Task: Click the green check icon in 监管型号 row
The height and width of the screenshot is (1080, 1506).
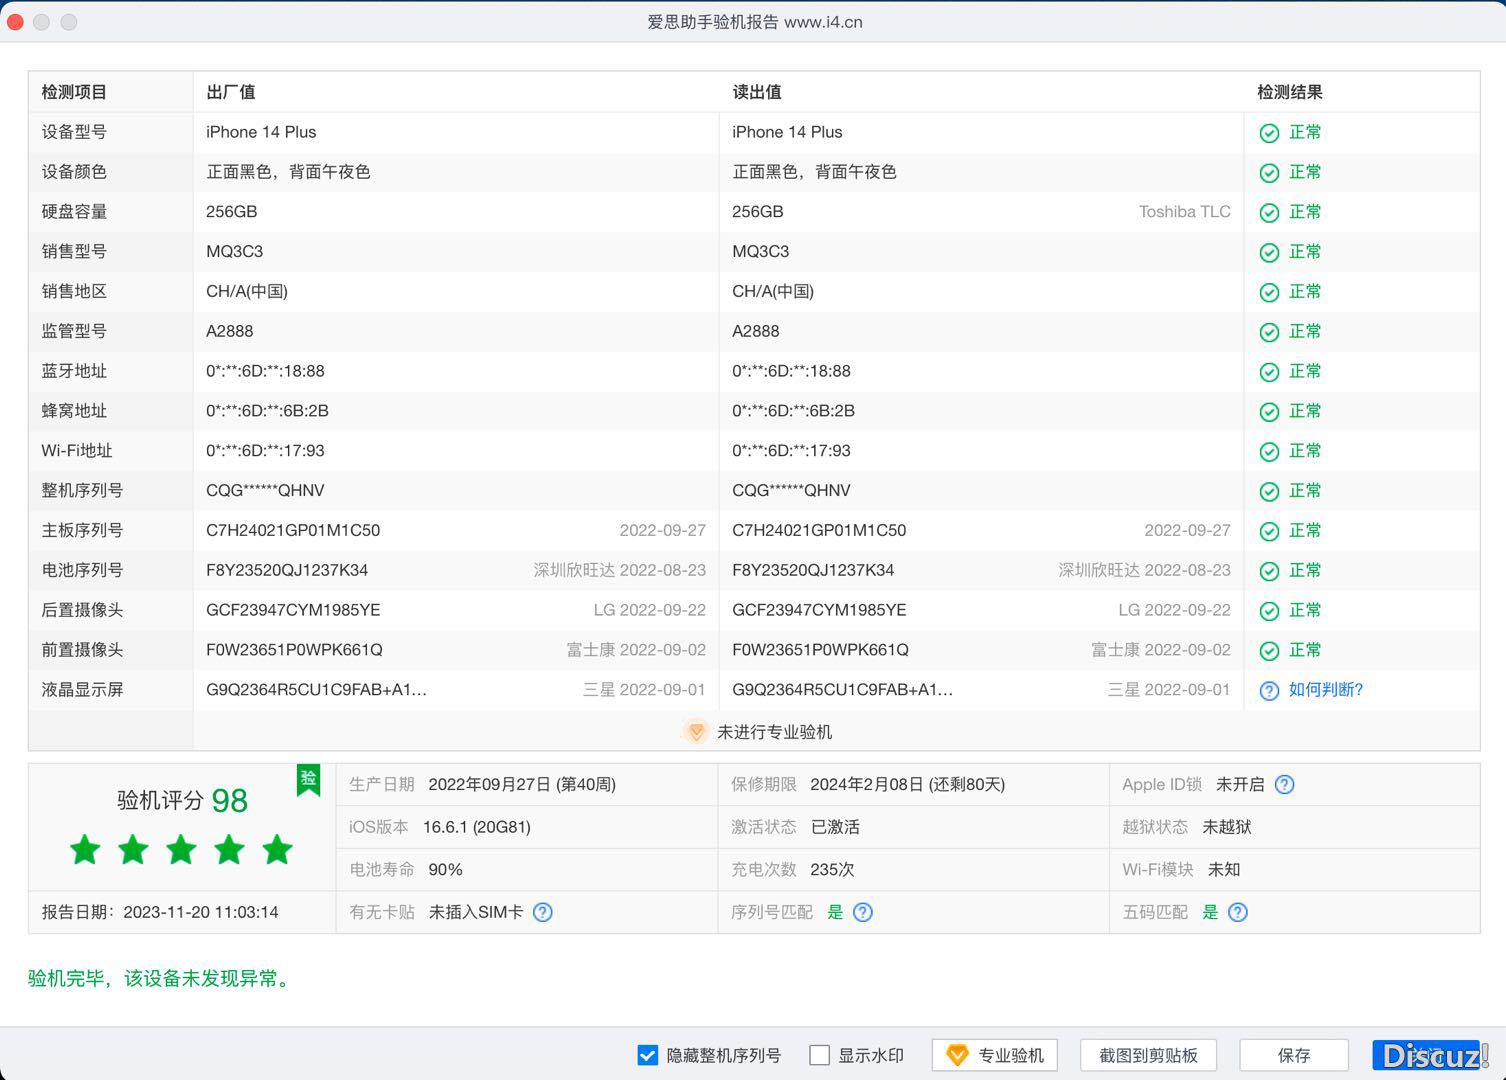Action: 1269,332
